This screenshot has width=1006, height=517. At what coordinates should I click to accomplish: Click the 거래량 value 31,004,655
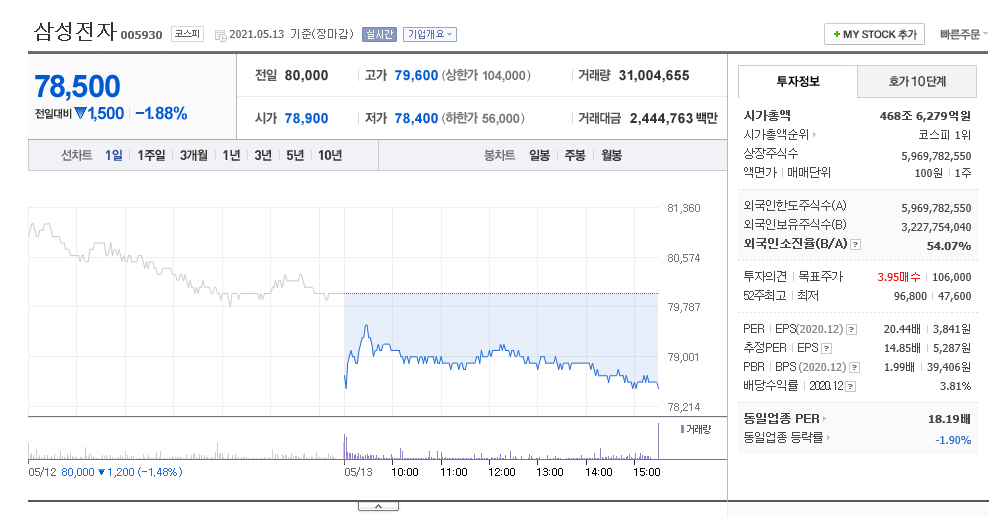click(x=654, y=75)
